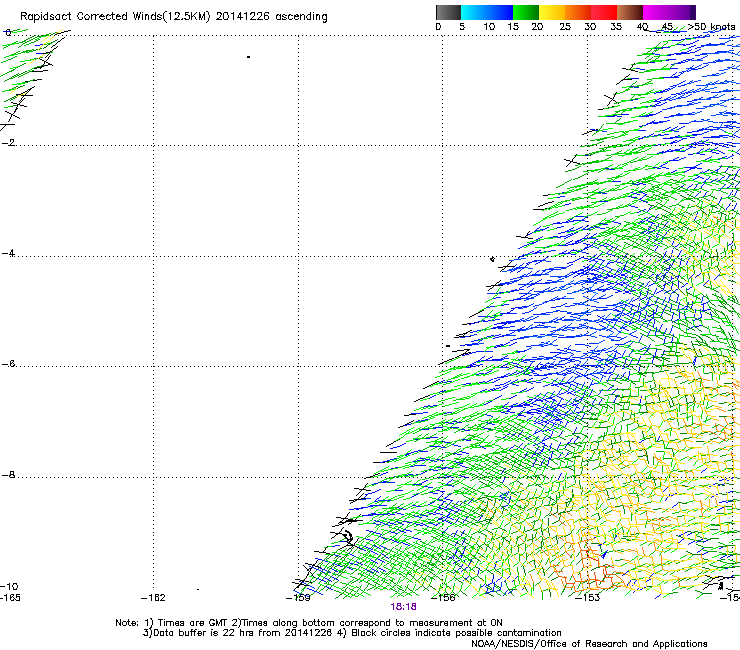Click the red 30-35 knots legend swatch
This screenshot has height=650, width=740.
pyautogui.click(x=604, y=12)
